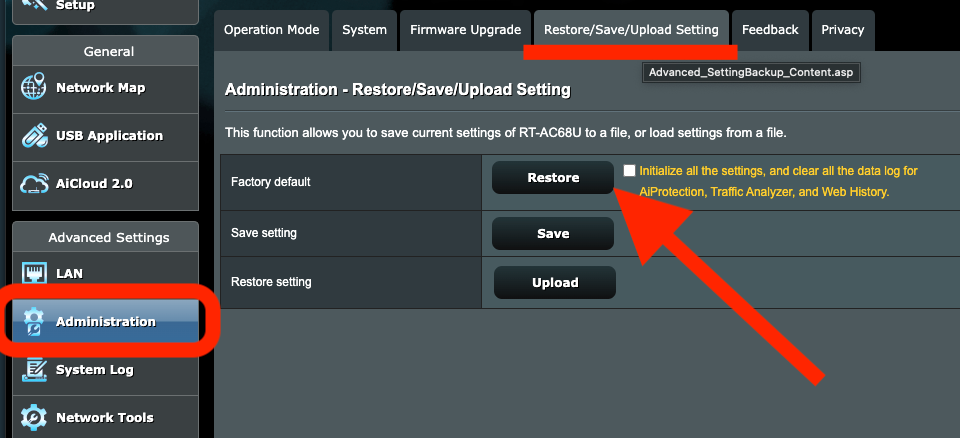Open the System Log menu label
This screenshot has width=960, height=438.
tap(94, 370)
